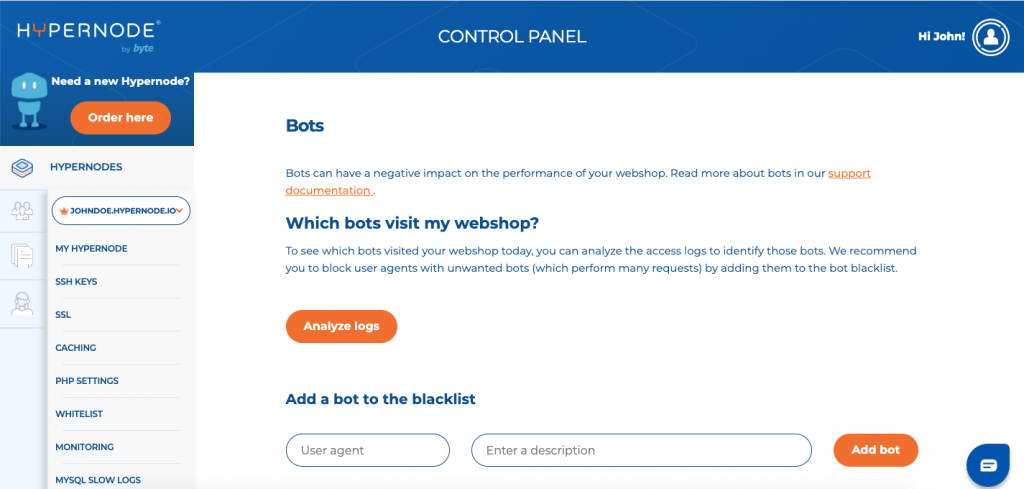Image resolution: width=1024 pixels, height=489 pixels.
Task: Click the Hypernodes stack icon
Action: 22,167
